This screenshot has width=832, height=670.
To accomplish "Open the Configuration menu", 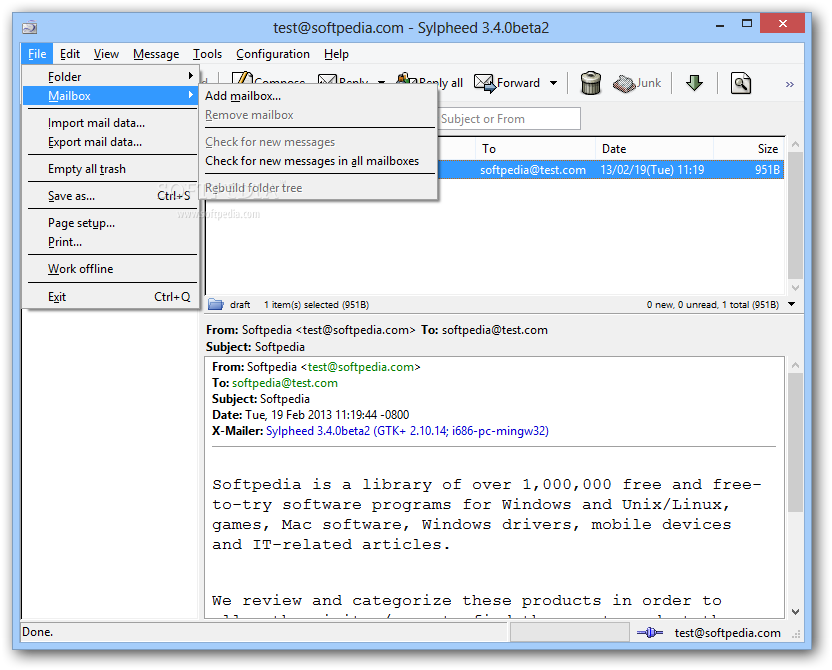I will (273, 54).
